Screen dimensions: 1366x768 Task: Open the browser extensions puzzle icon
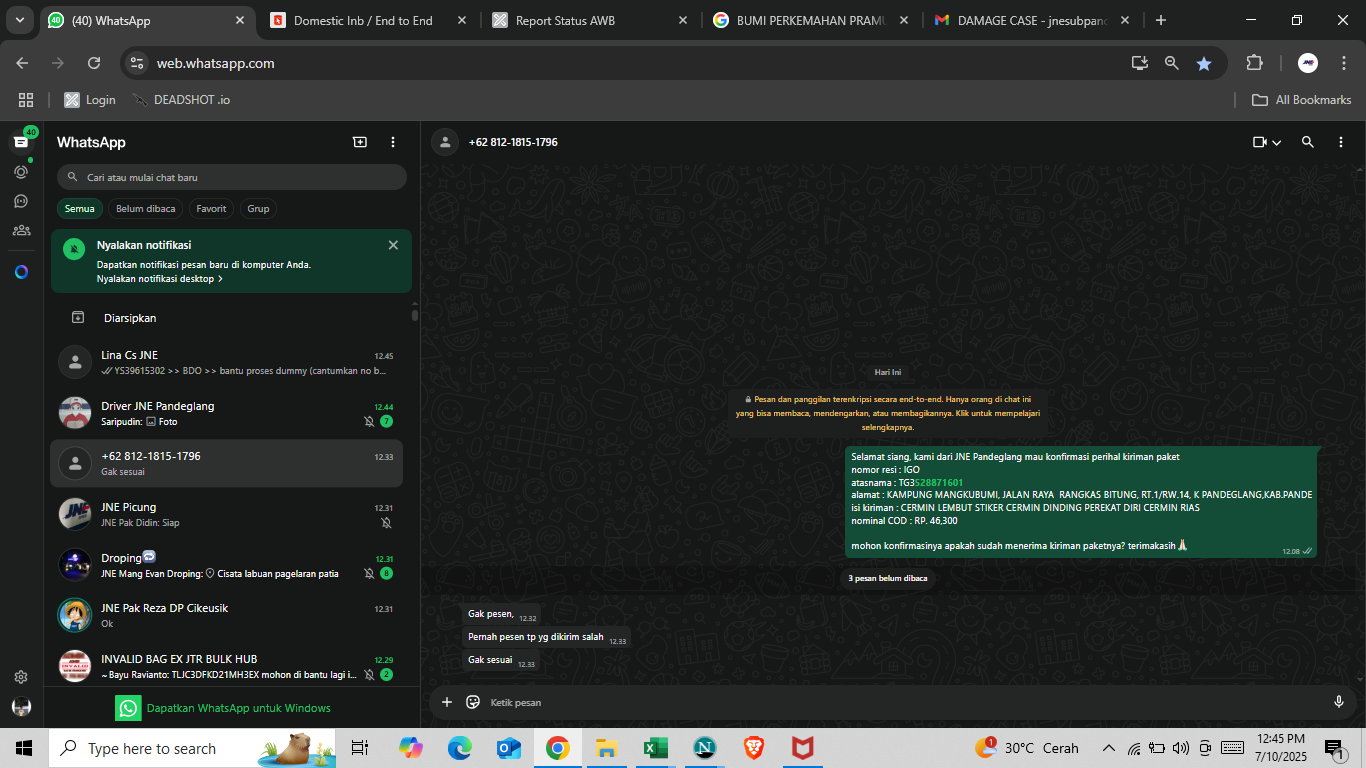pos(1255,63)
